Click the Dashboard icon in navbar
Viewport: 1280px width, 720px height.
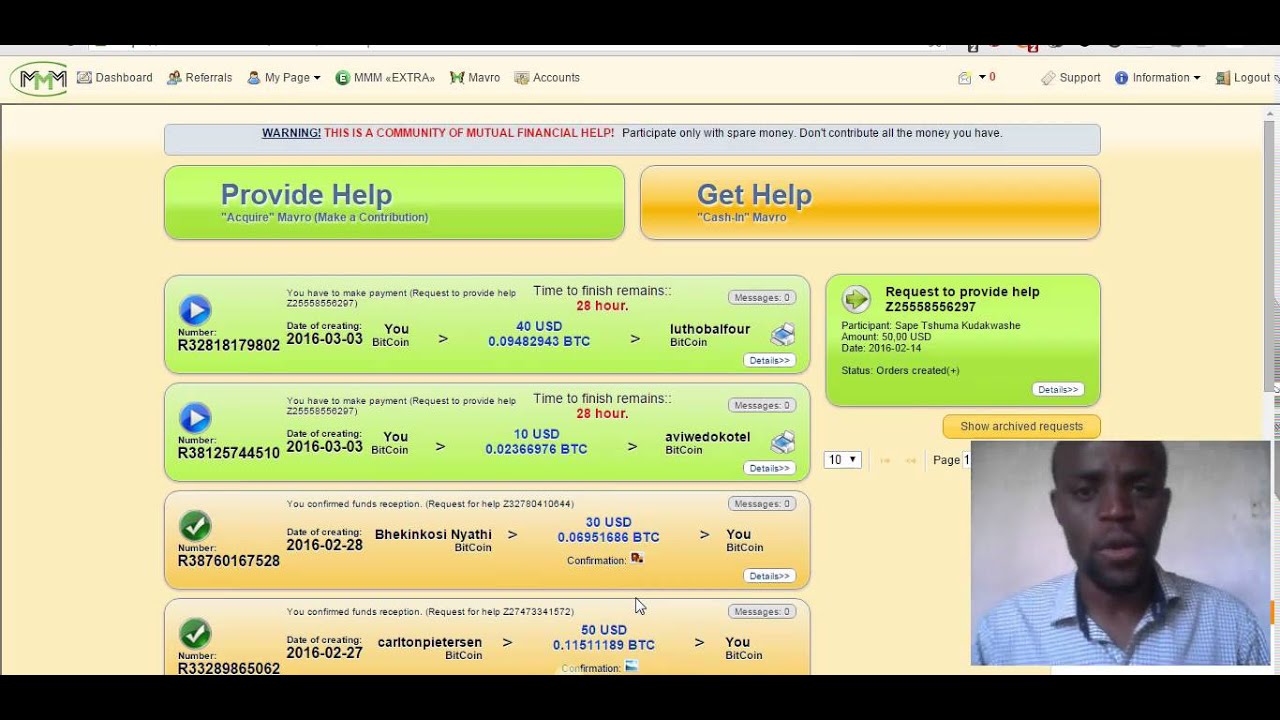point(84,78)
